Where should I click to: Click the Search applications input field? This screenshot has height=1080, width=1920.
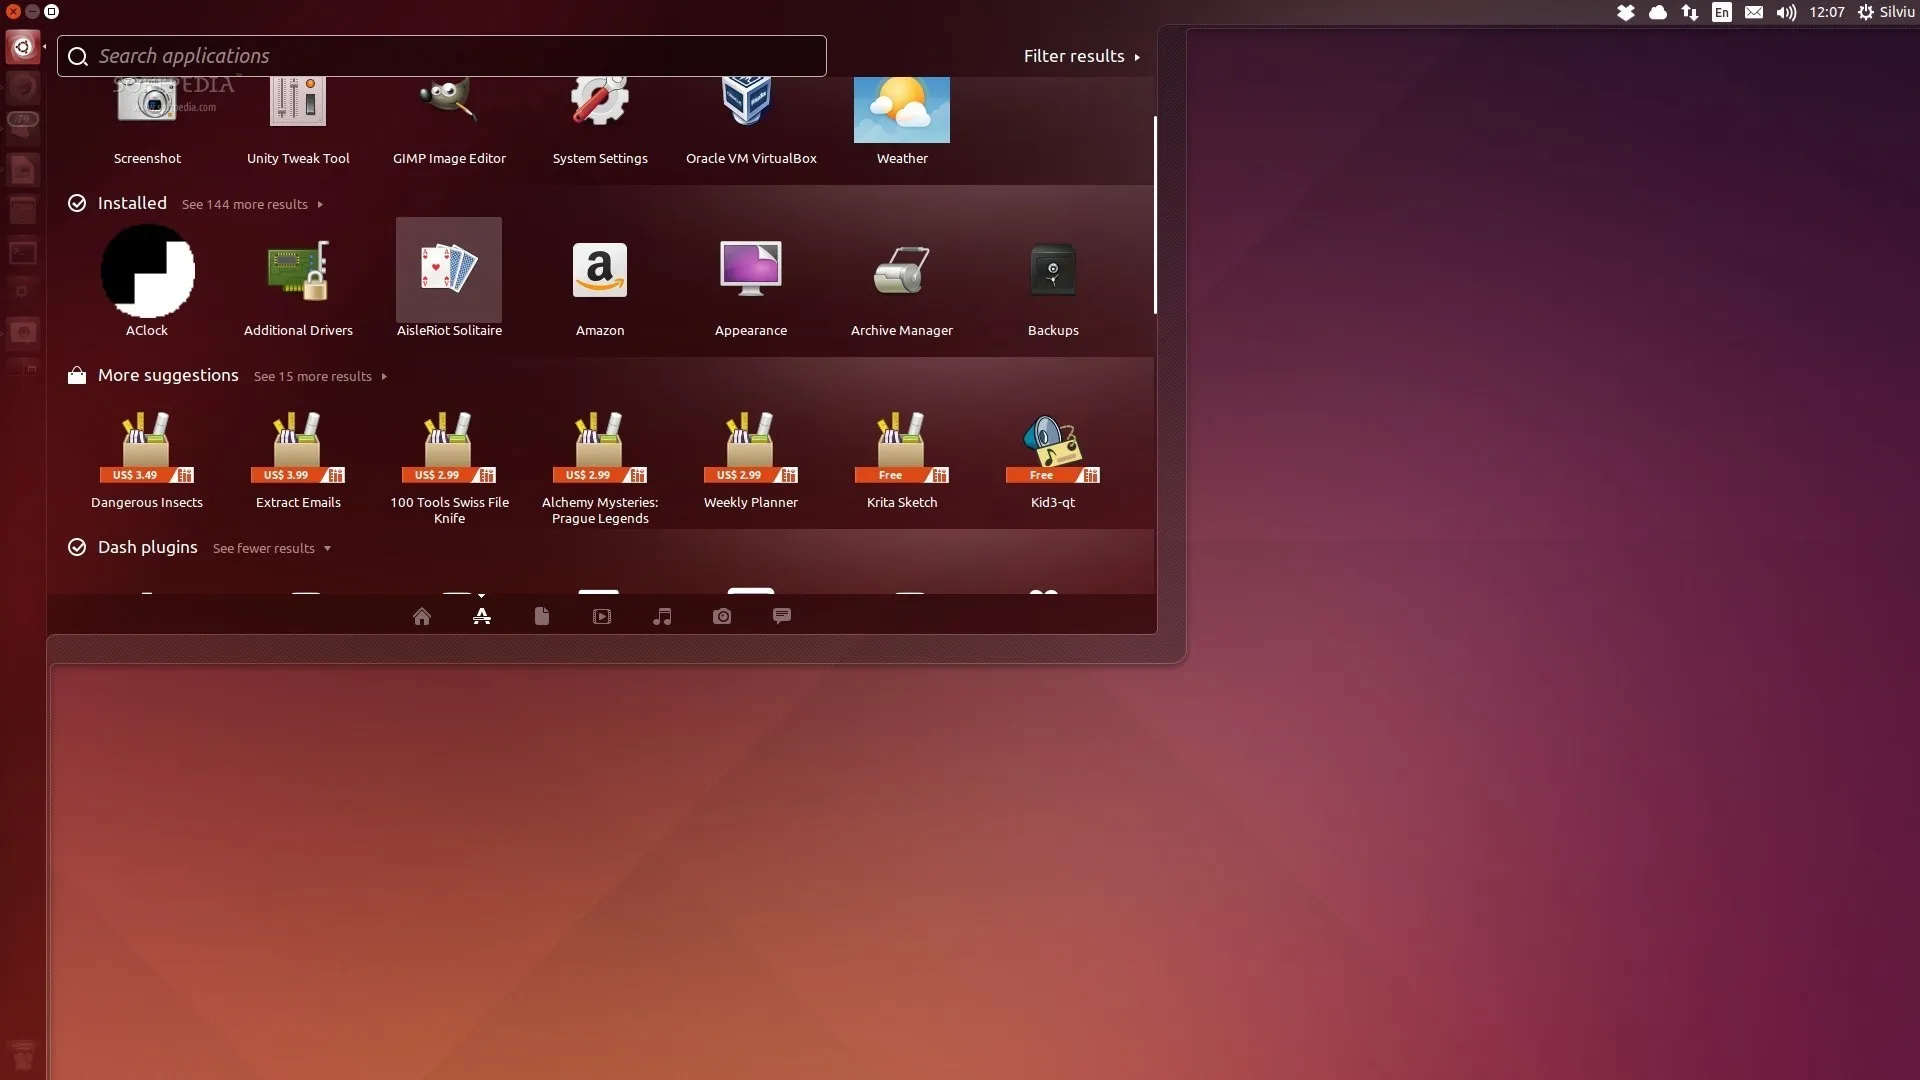click(440, 56)
